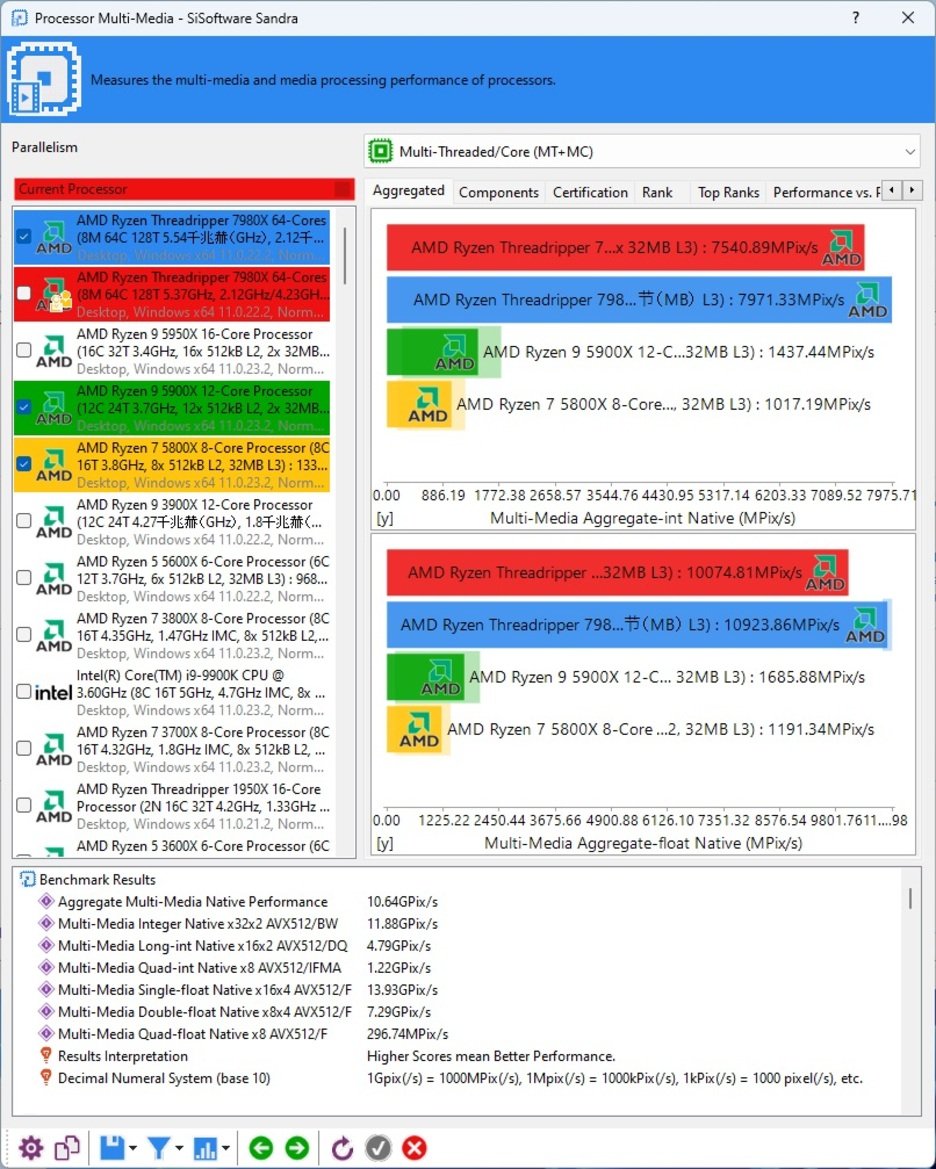This screenshot has height=1169, width=936.
Task: Click the blue floppy disk Save icon
Action: coord(112,1147)
